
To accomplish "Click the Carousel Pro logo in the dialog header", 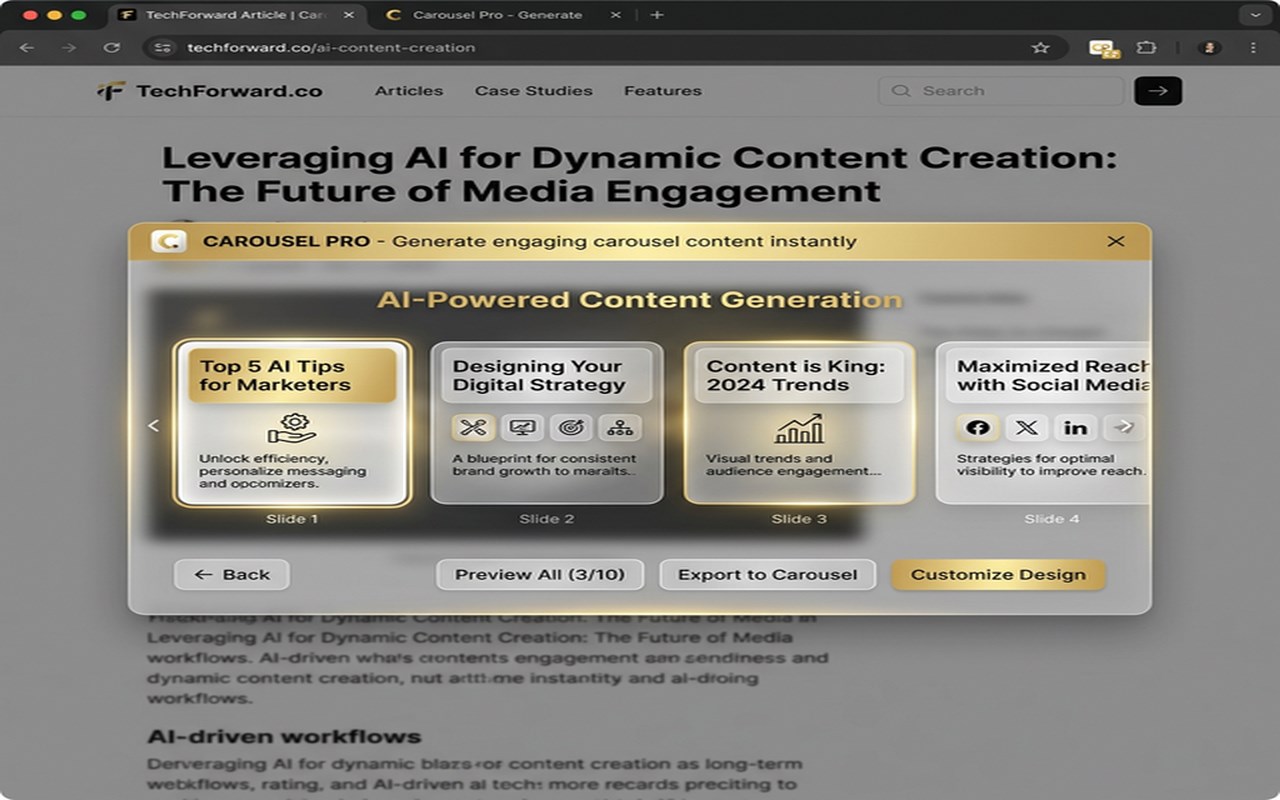I will tap(168, 241).
